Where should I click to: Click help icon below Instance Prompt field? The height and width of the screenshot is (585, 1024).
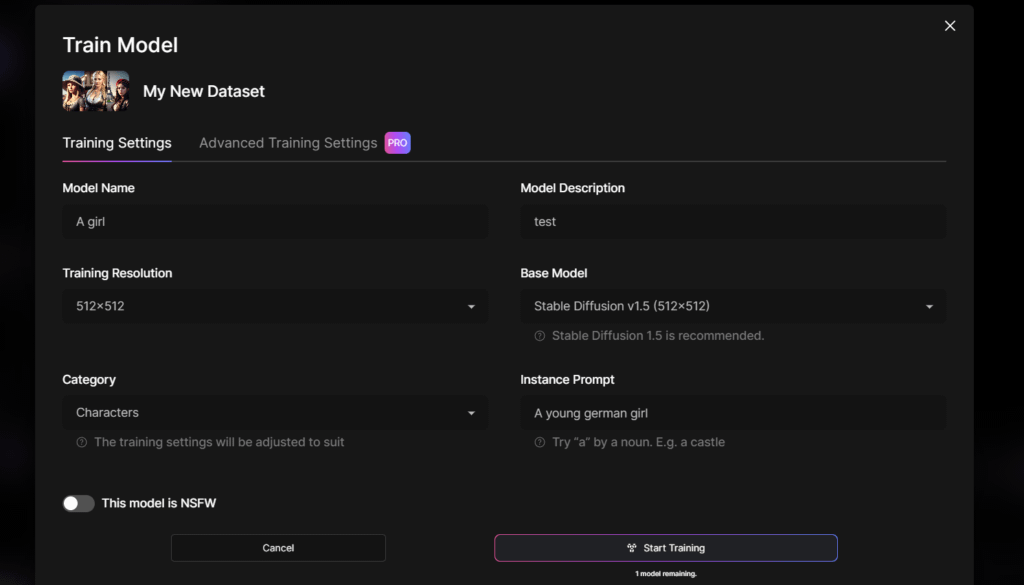pos(540,442)
